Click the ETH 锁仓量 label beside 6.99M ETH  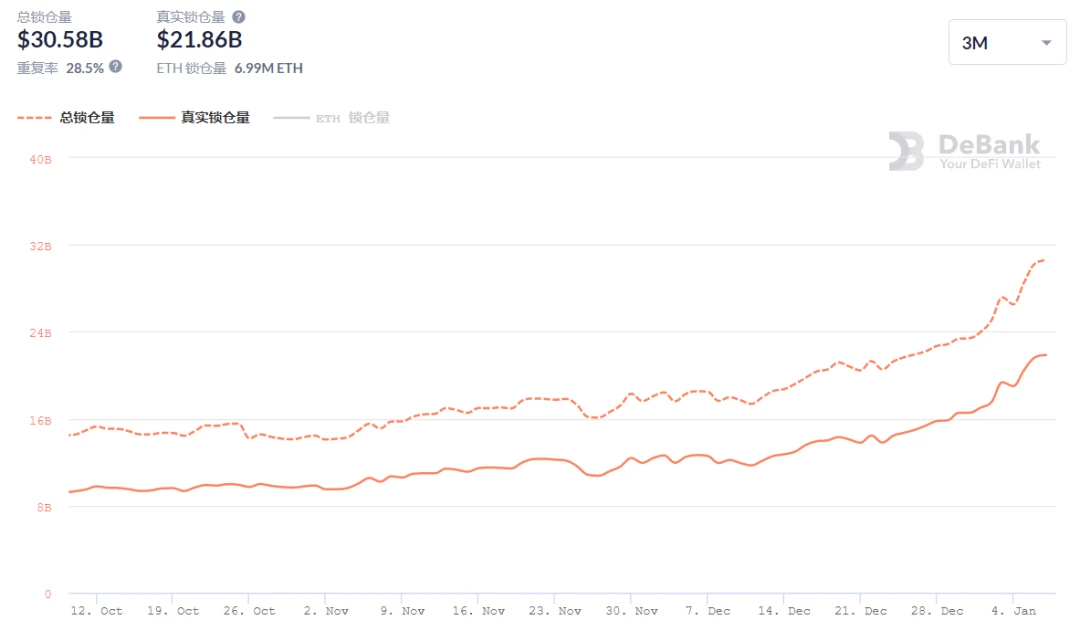191,68
